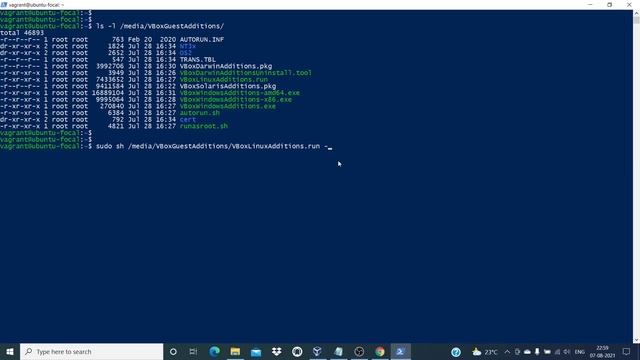Viewport: 640px width, 360px height.
Task: Click the microphone tray icon
Action: click(x=537, y=352)
